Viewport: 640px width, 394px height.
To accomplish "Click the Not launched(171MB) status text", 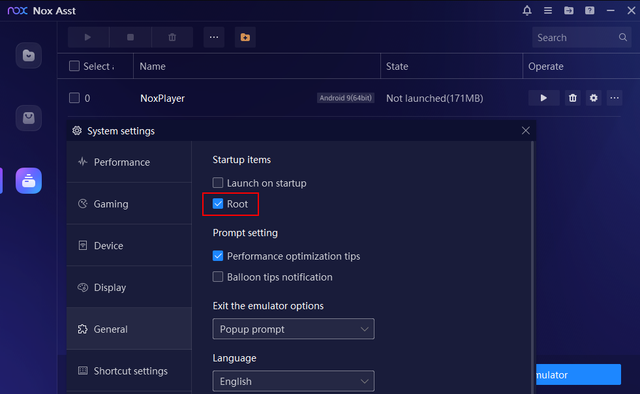I will (x=435, y=98).
